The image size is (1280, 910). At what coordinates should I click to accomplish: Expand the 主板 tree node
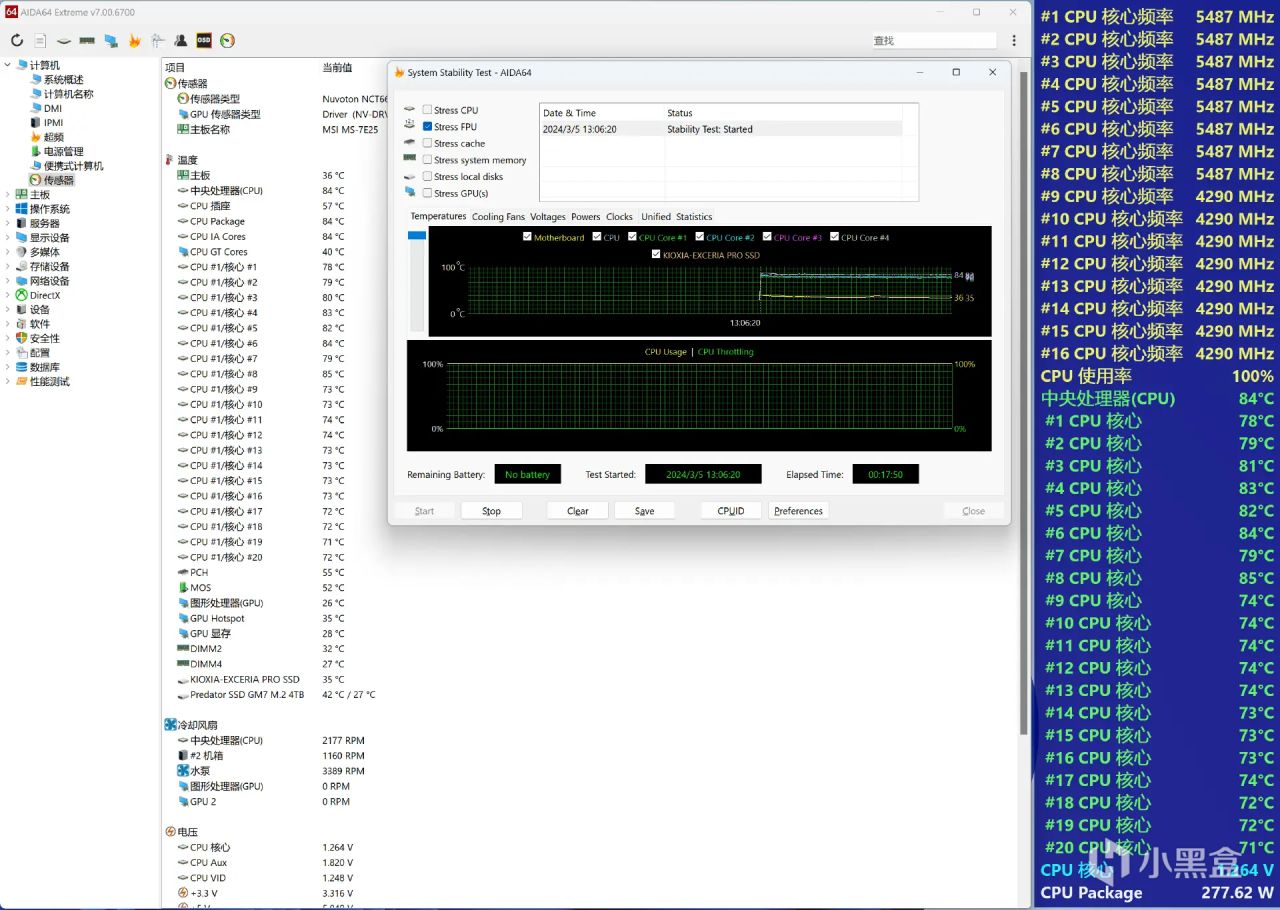point(8,195)
